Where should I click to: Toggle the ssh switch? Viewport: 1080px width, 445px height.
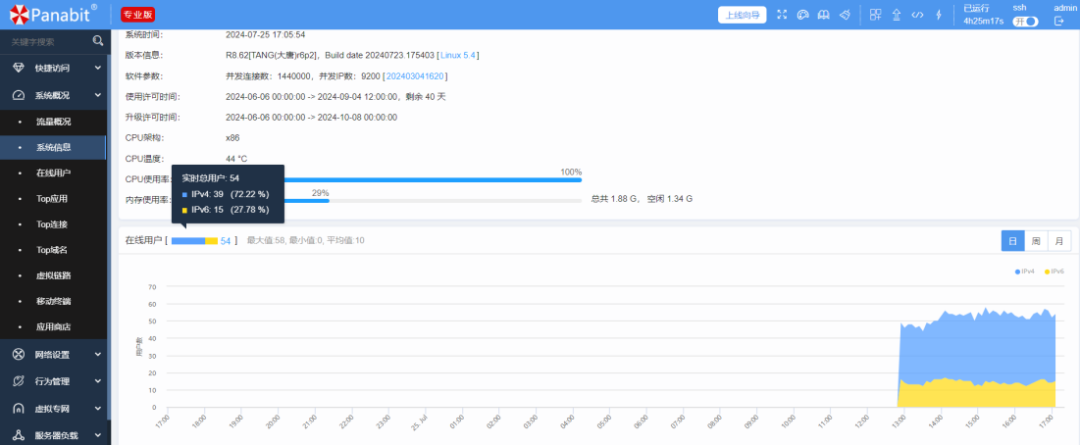[1025, 21]
